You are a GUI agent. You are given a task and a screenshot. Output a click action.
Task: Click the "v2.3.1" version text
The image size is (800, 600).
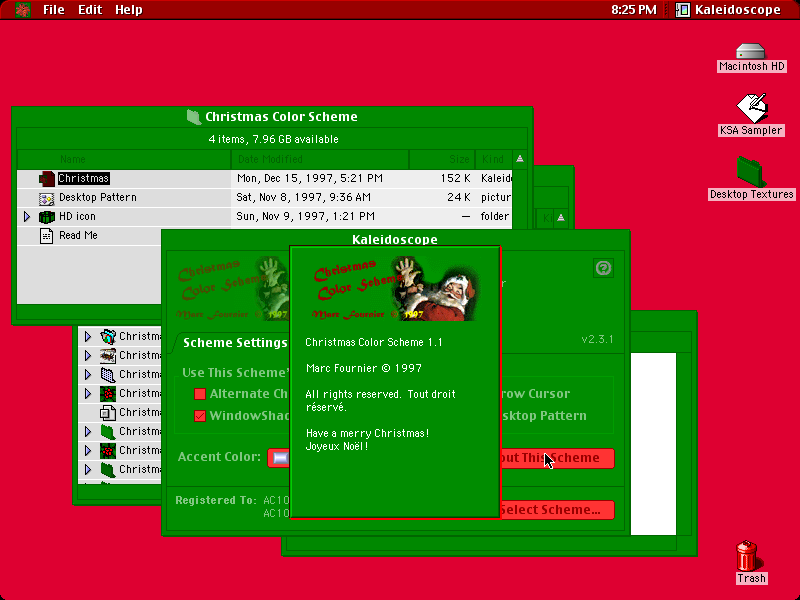(597, 339)
